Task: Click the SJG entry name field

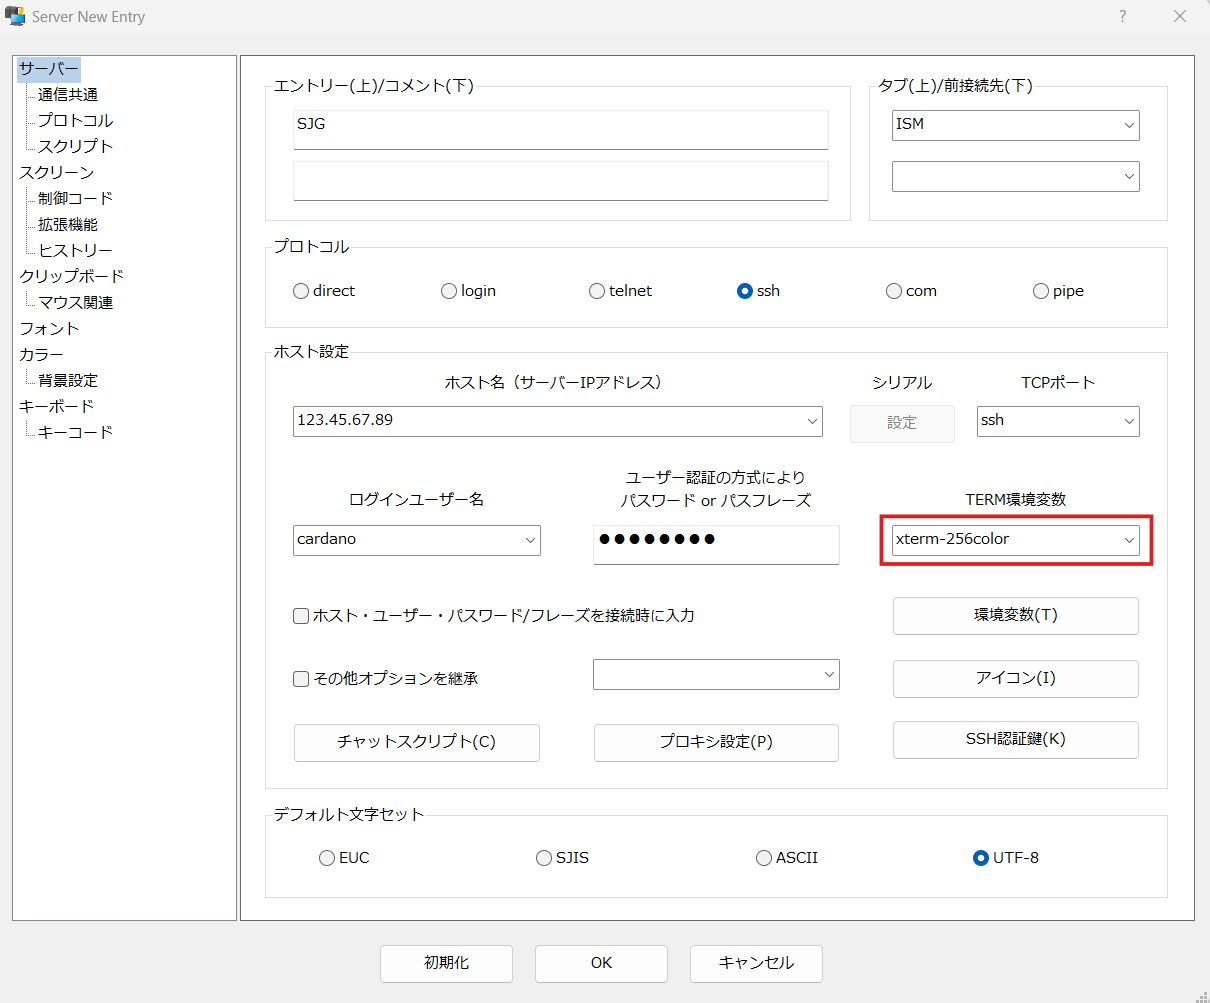Action: tap(560, 129)
